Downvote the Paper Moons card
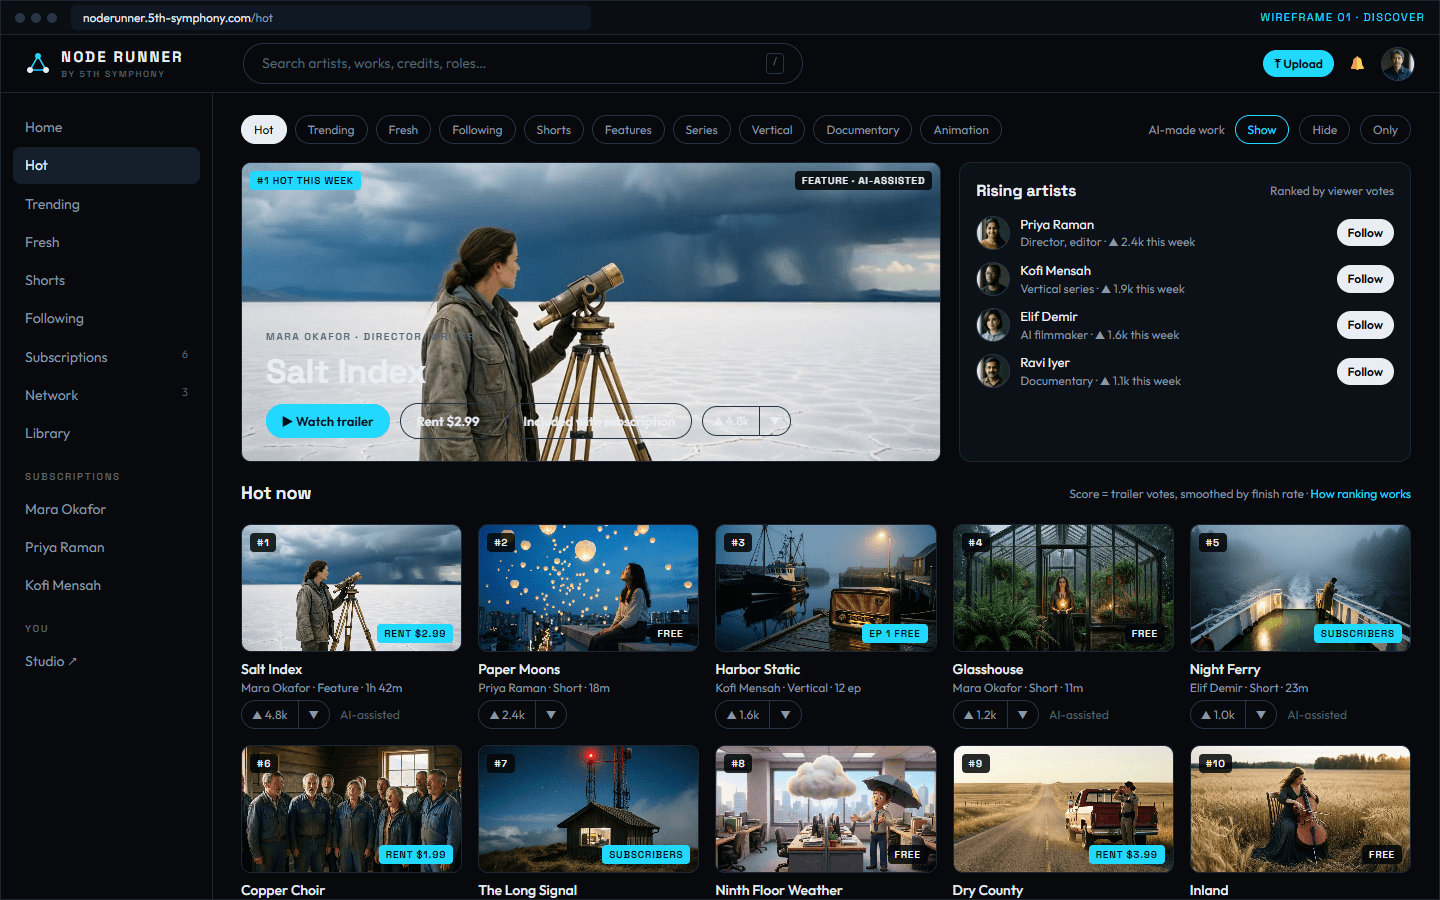The image size is (1440, 900). (551, 715)
